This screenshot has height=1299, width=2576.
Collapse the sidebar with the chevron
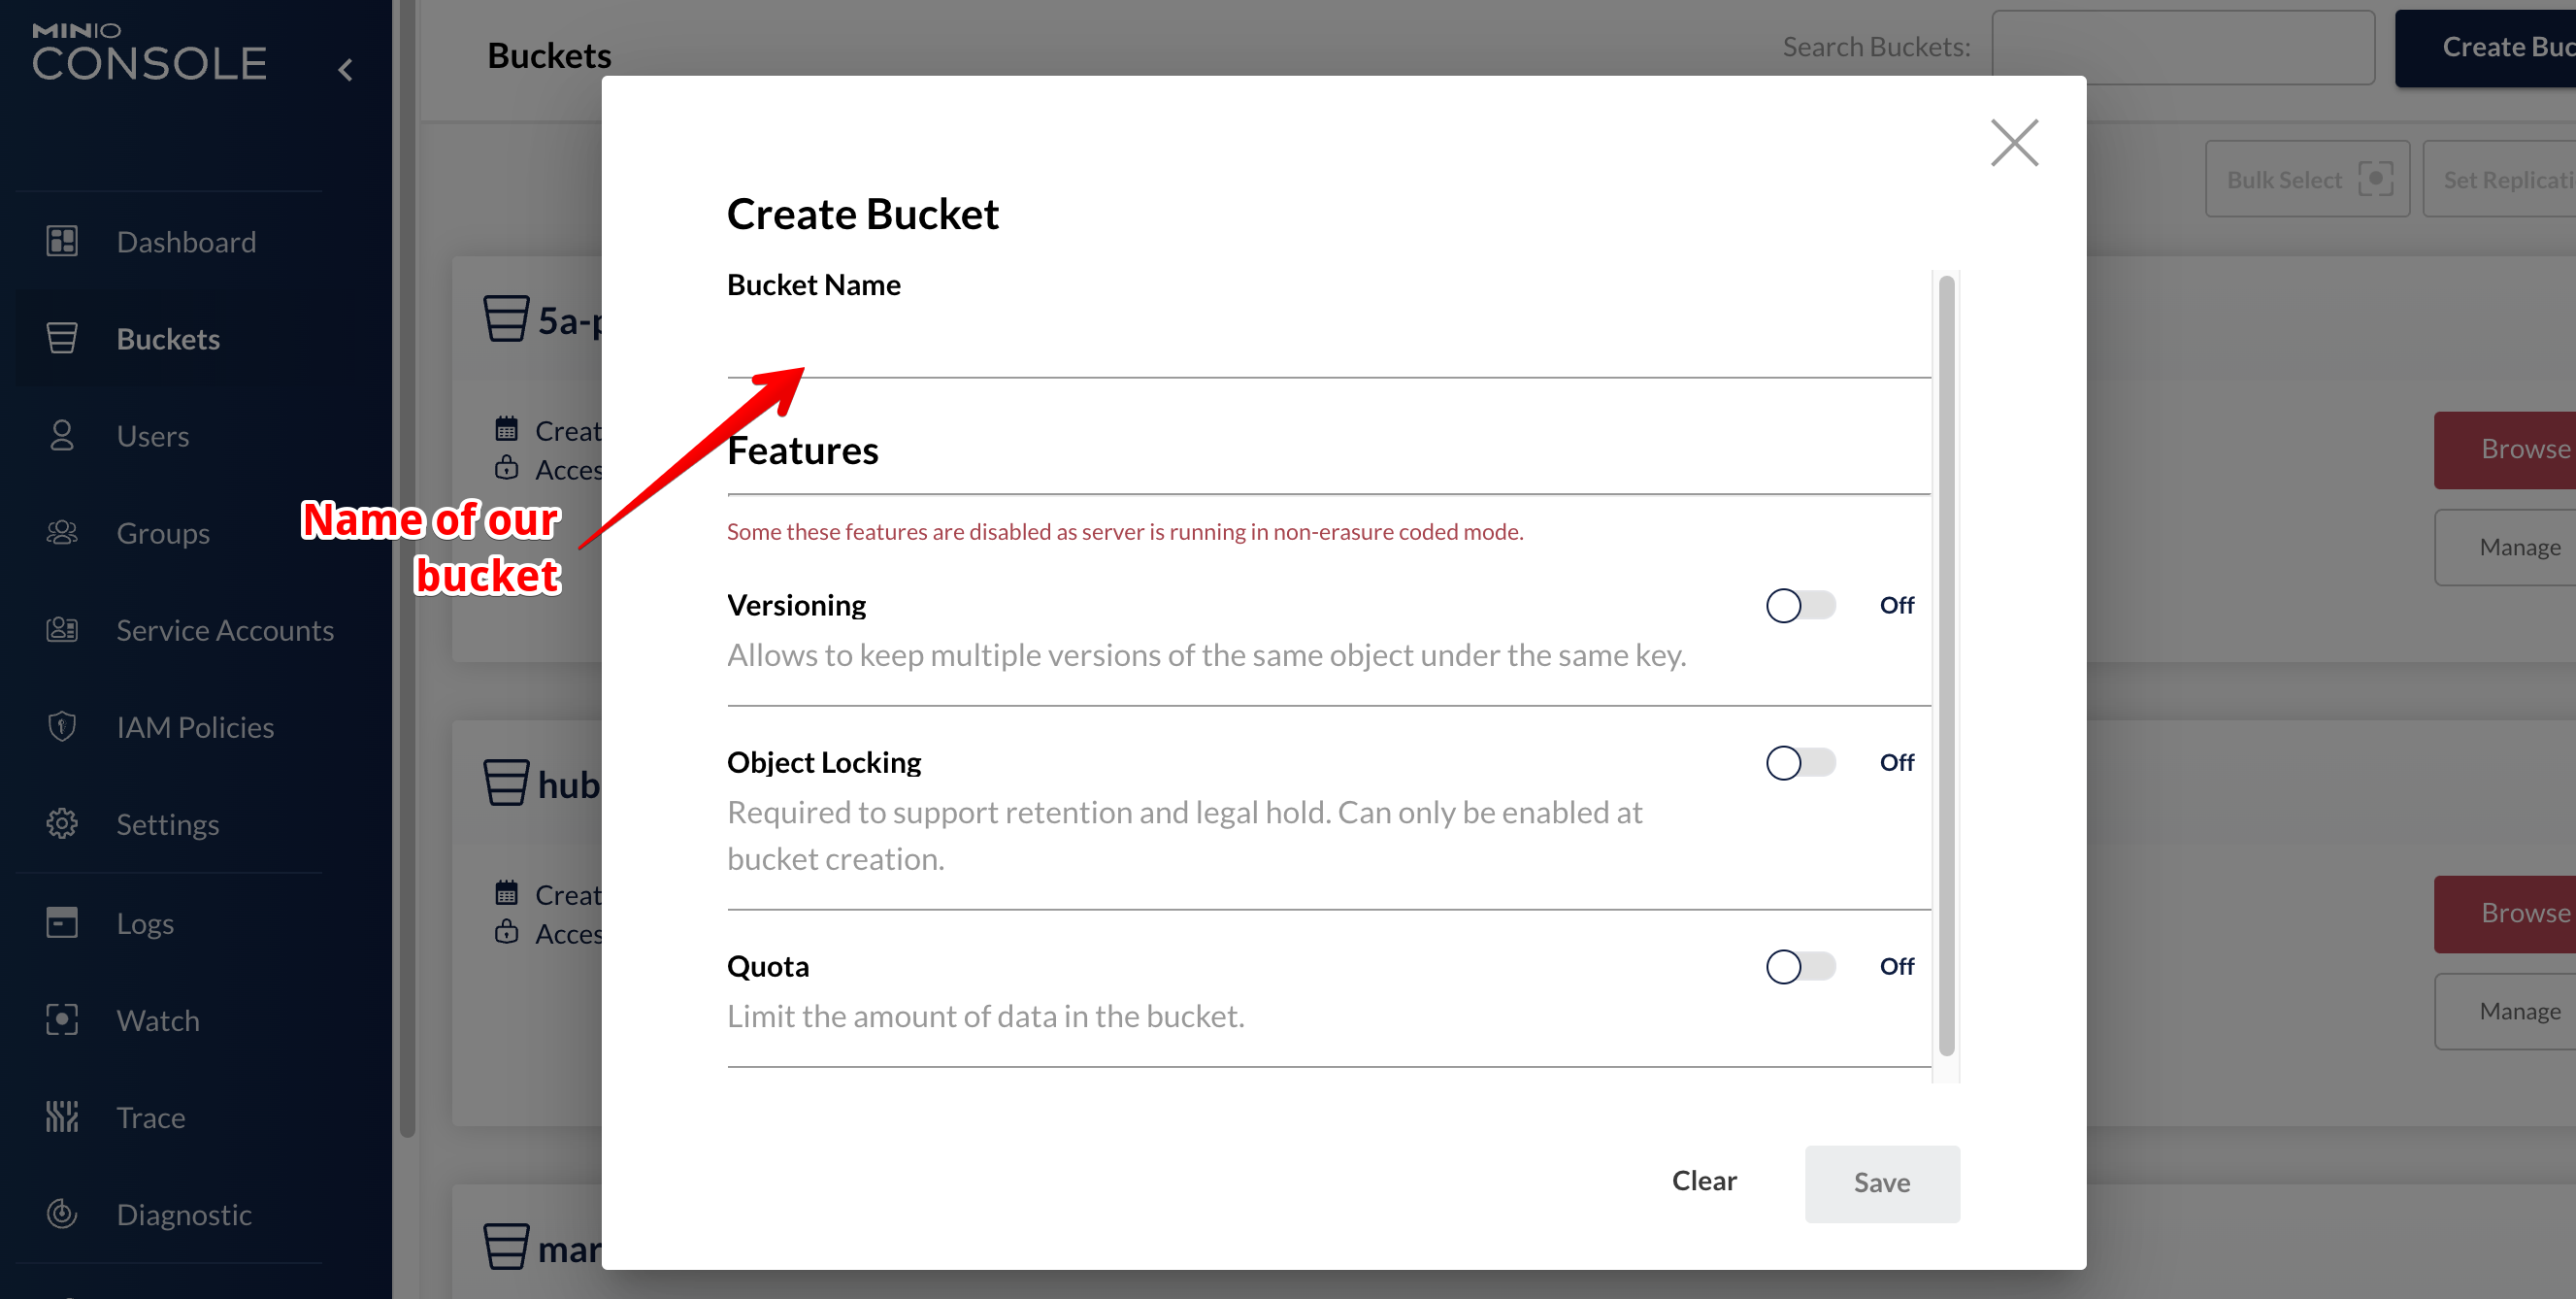click(x=346, y=69)
